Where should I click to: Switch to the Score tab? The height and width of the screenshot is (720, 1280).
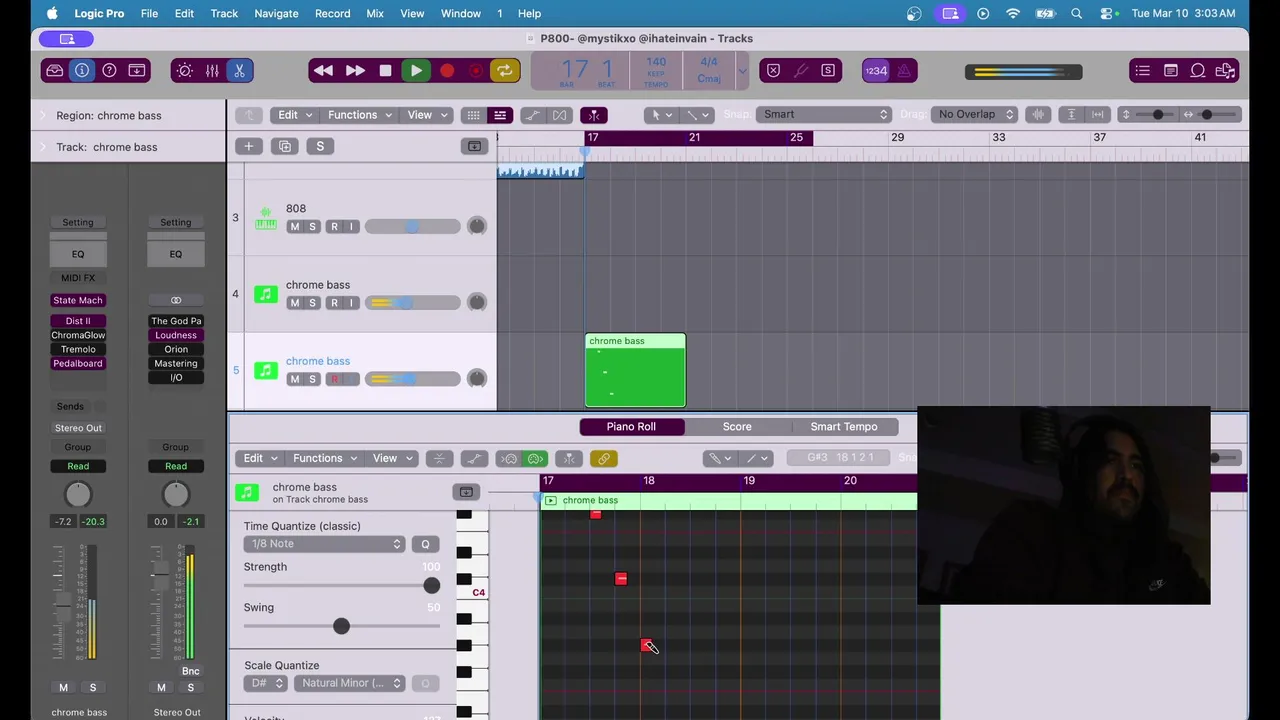pyautogui.click(x=737, y=427)
